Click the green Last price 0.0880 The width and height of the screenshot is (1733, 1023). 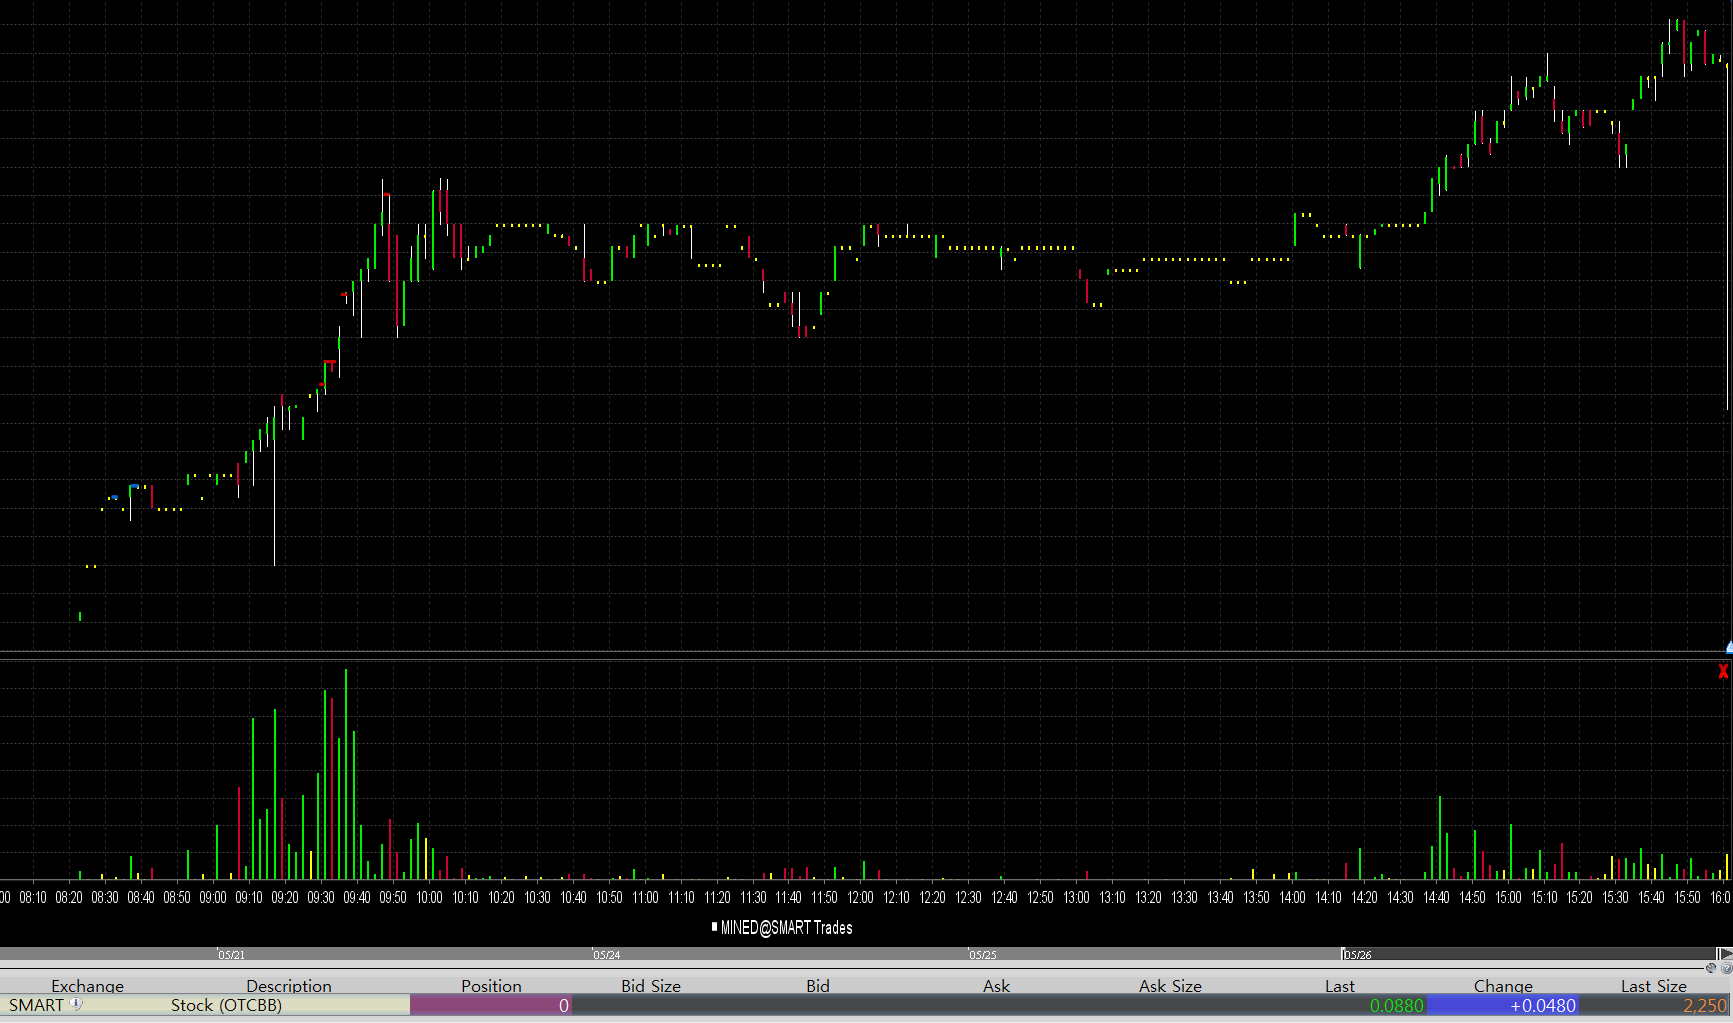1396,1005
